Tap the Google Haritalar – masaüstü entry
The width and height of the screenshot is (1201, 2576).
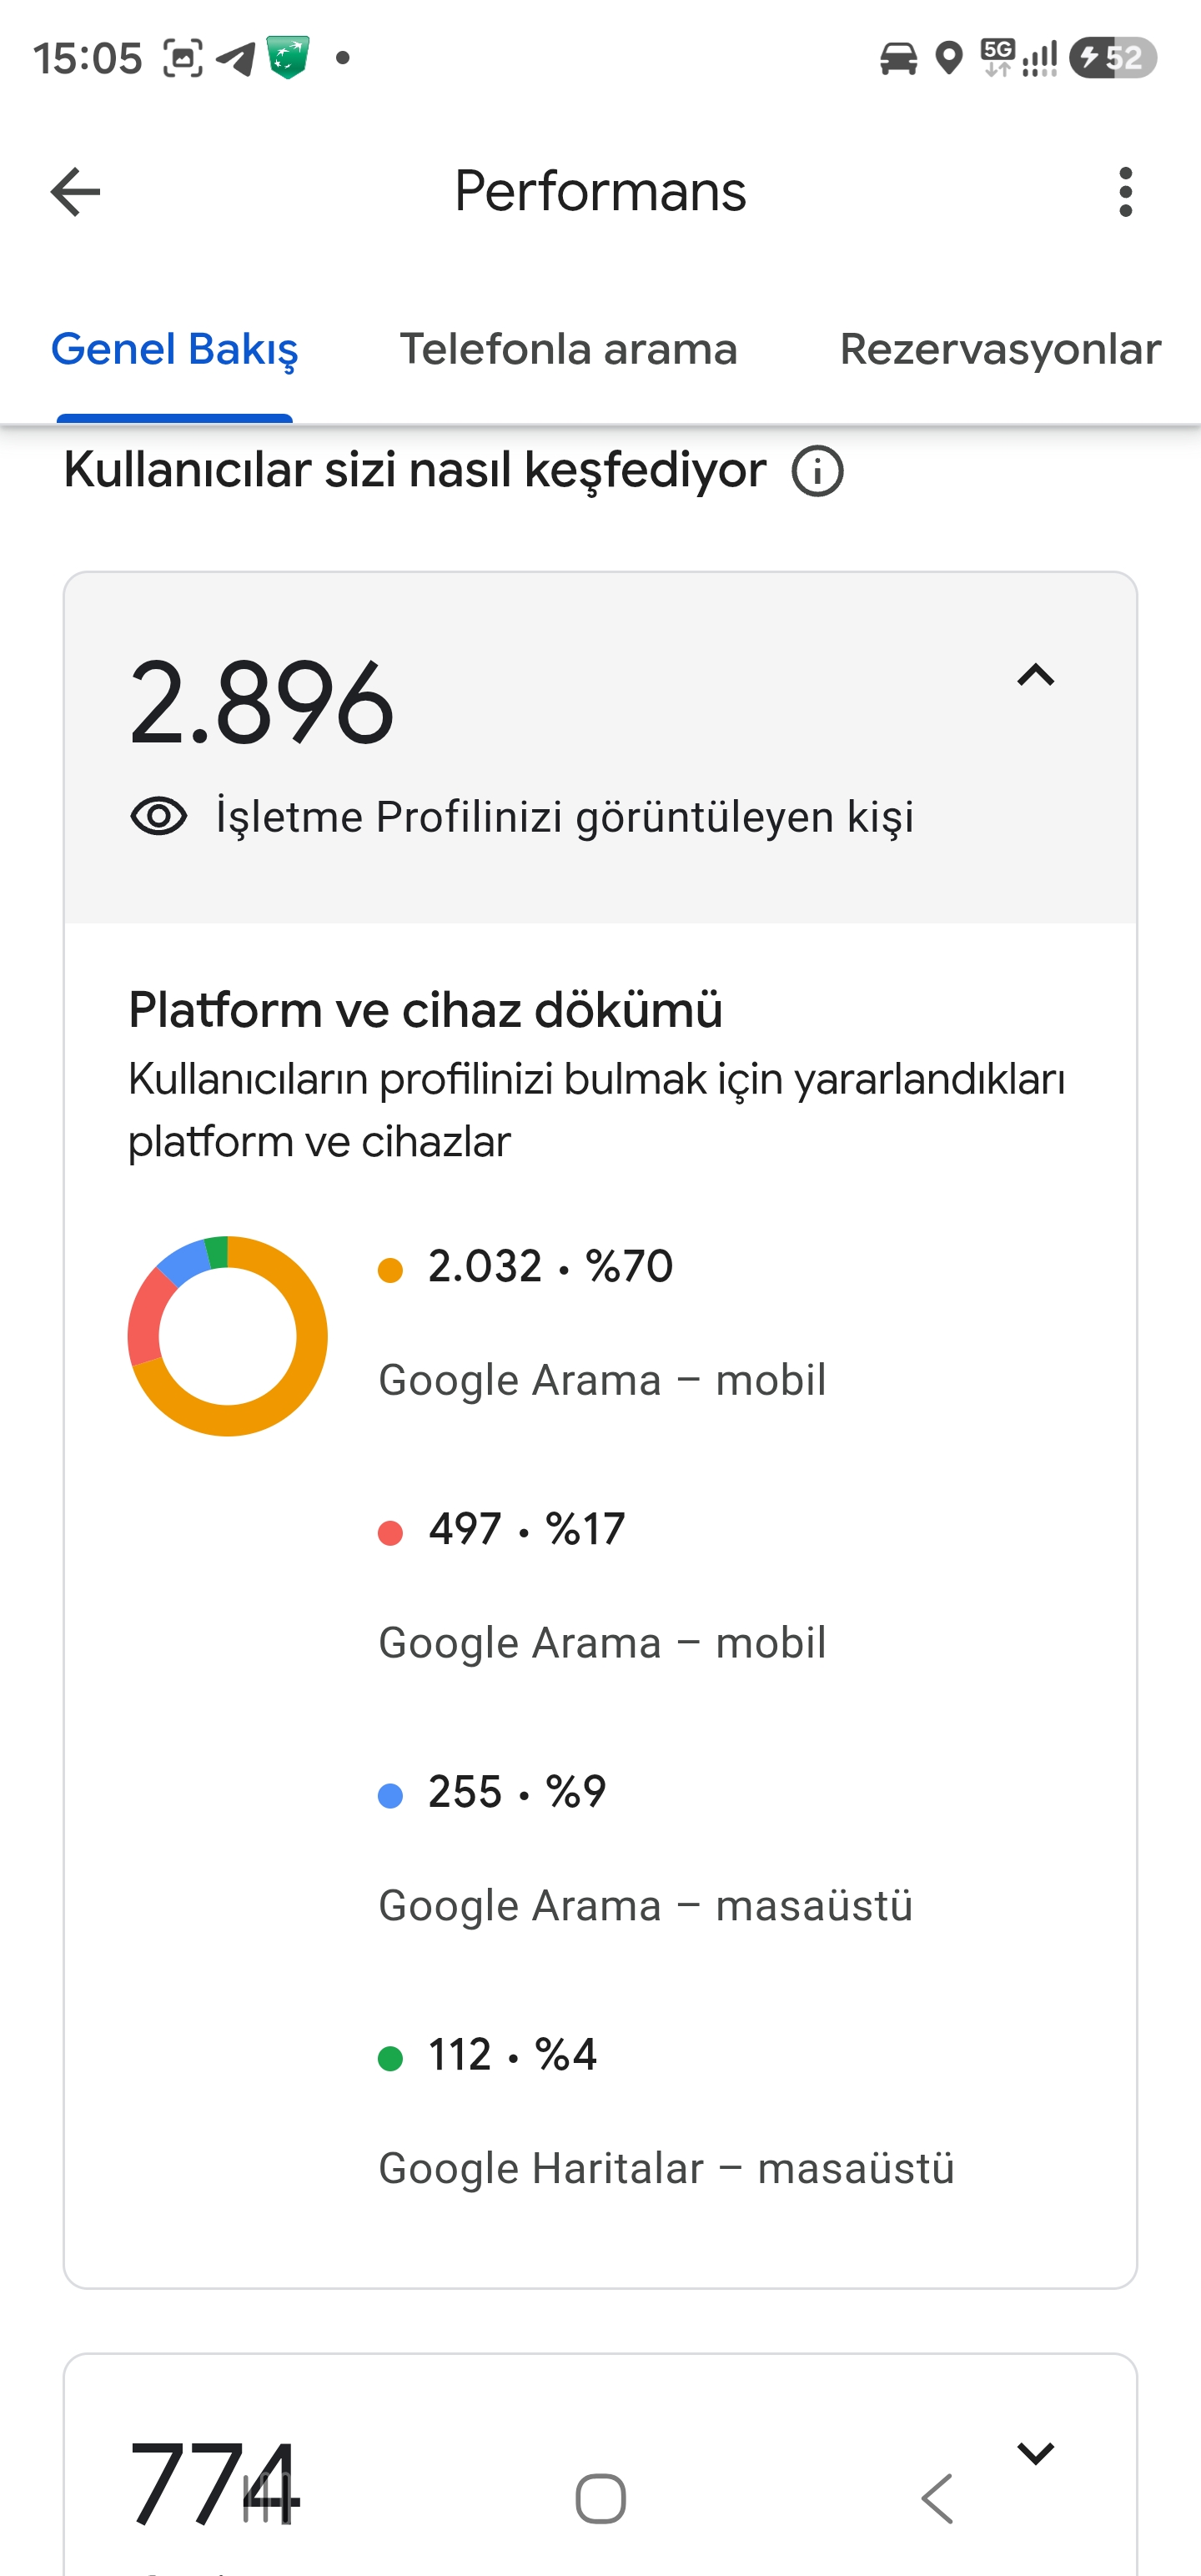(666, 2168)
